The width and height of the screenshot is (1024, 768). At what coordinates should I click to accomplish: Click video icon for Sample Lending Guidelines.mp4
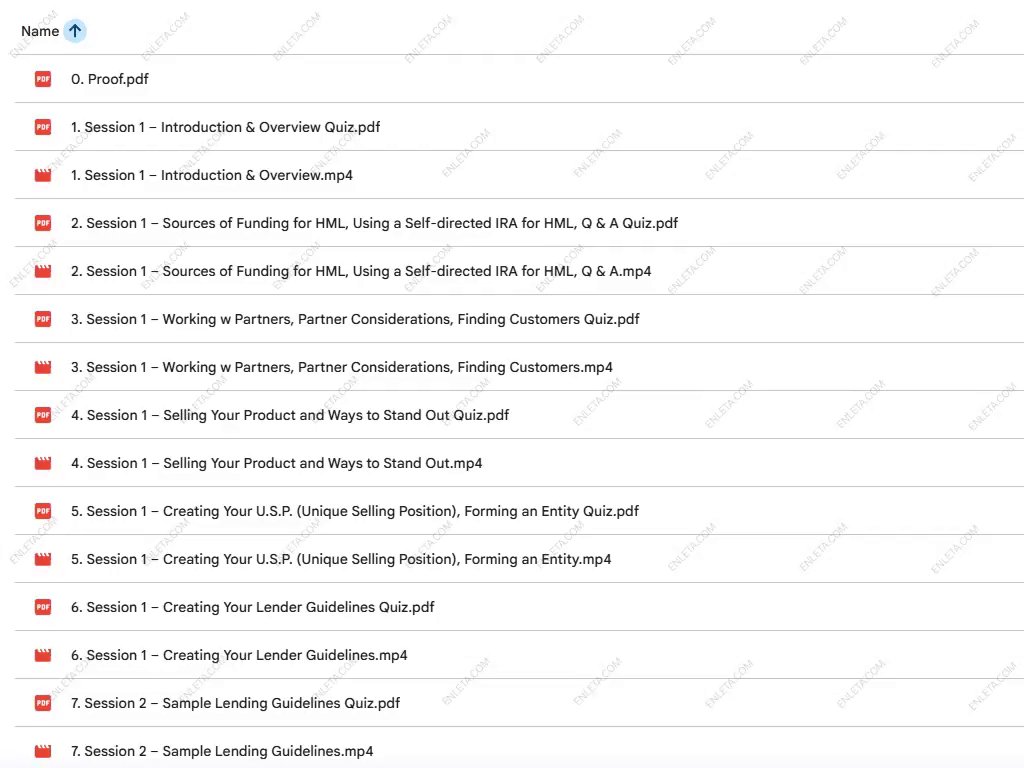(x=43, y=751)
